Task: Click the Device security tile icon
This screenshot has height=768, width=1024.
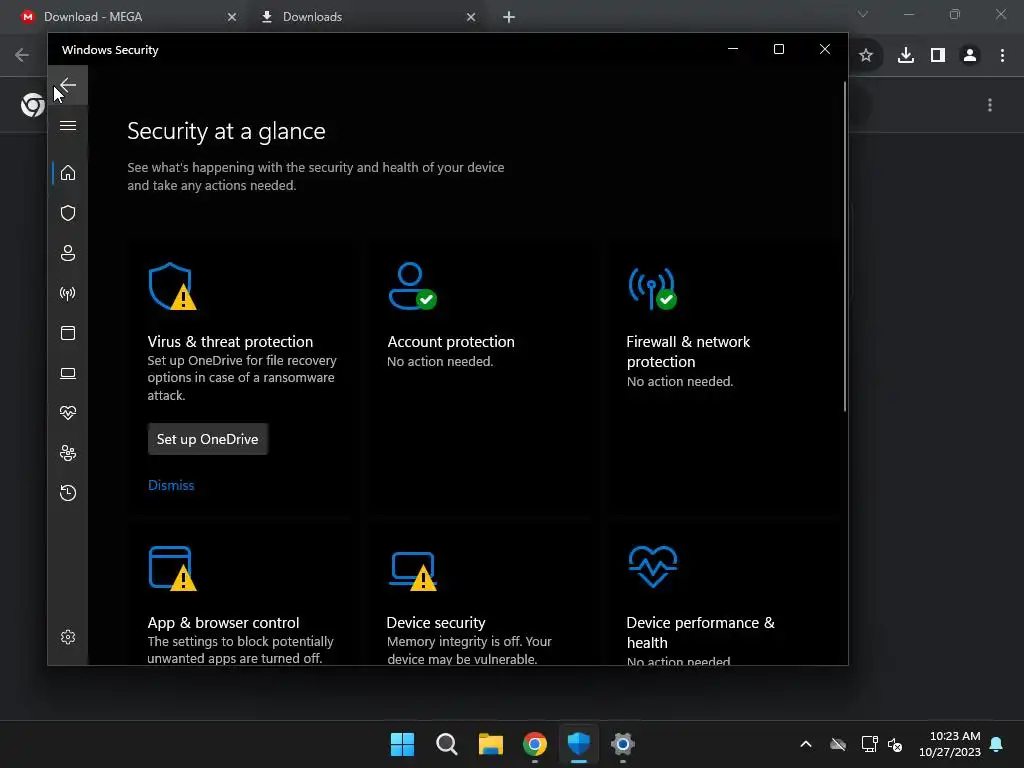Action: click(x=413, y=571)
